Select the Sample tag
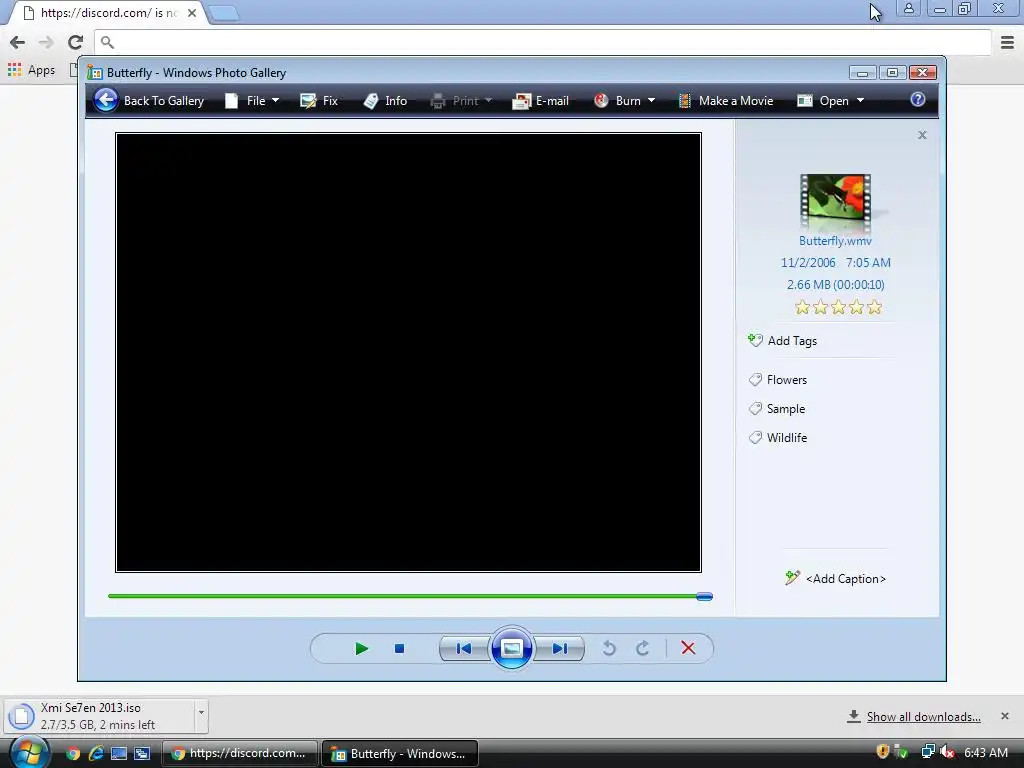This screenshot has height=768, width=1024. point(777,409)
